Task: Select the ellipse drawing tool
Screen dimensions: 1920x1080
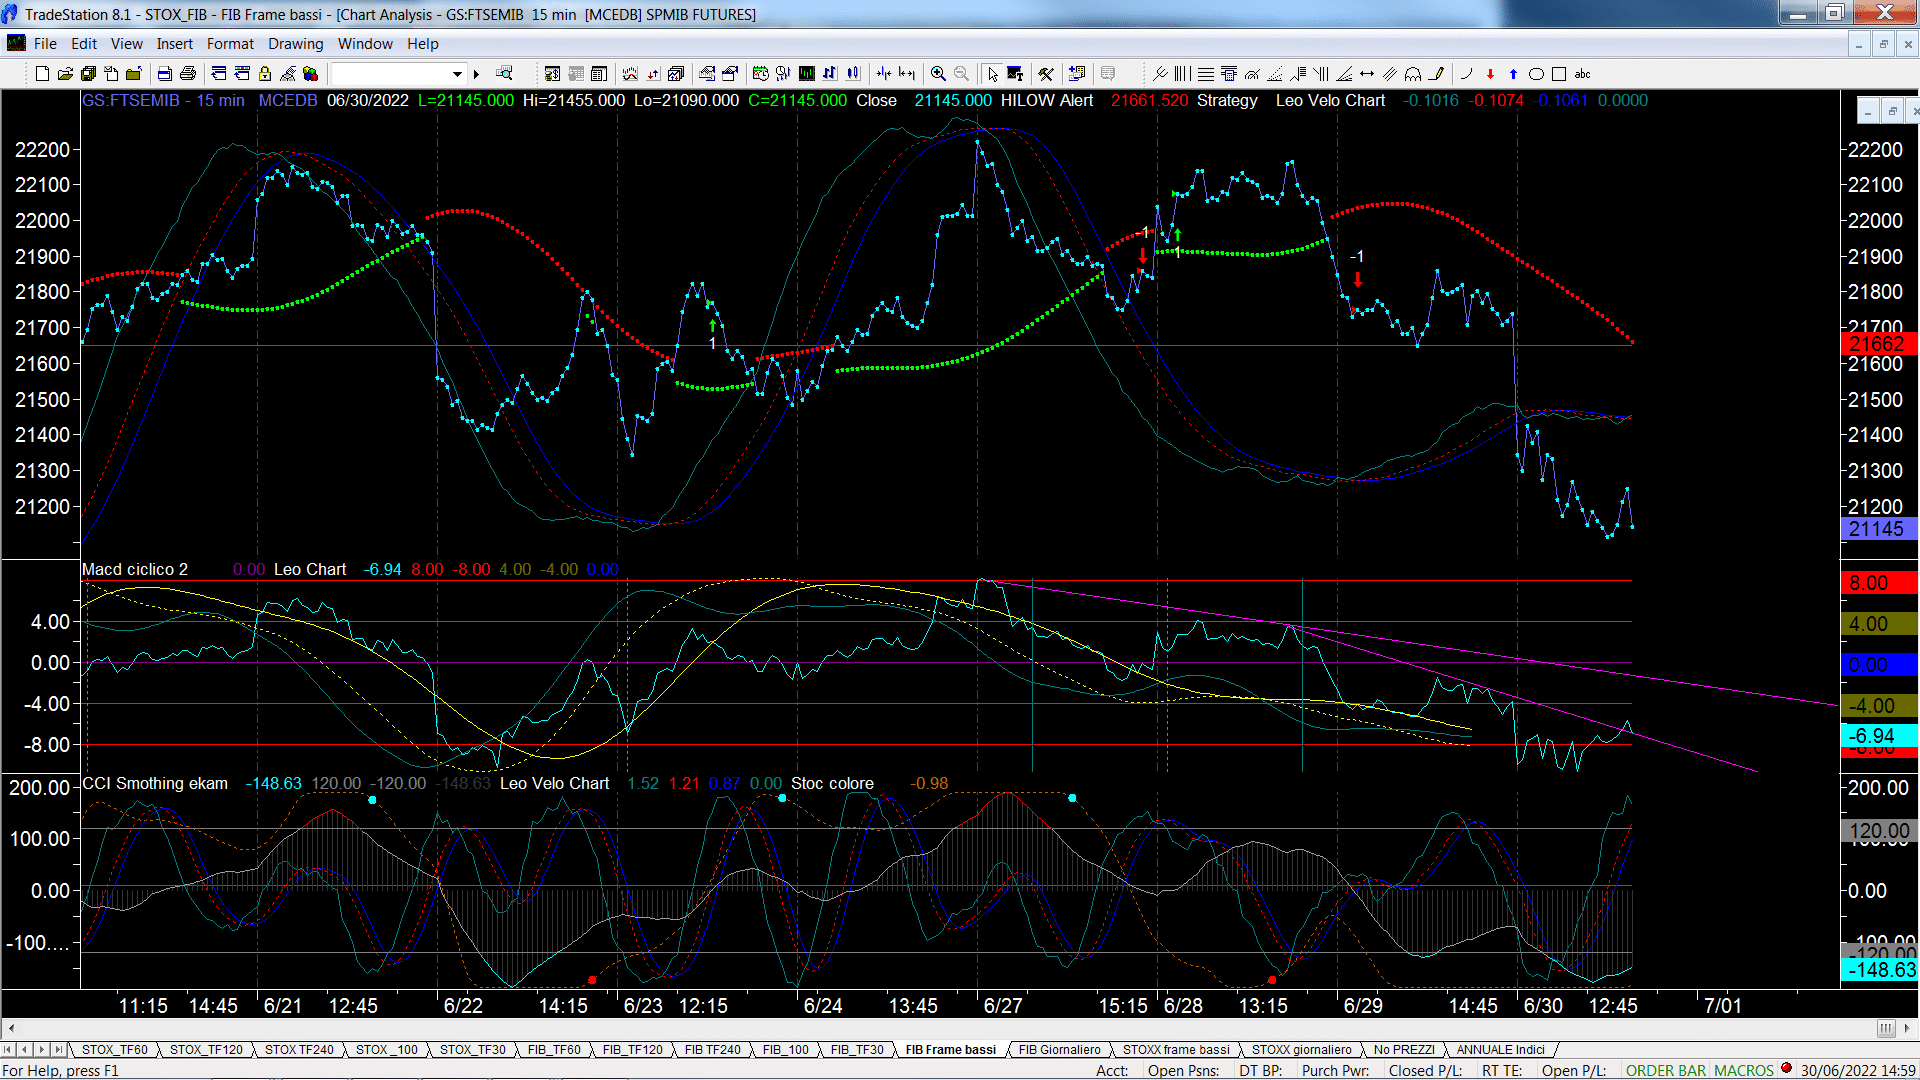Action: coord(1536,74)
